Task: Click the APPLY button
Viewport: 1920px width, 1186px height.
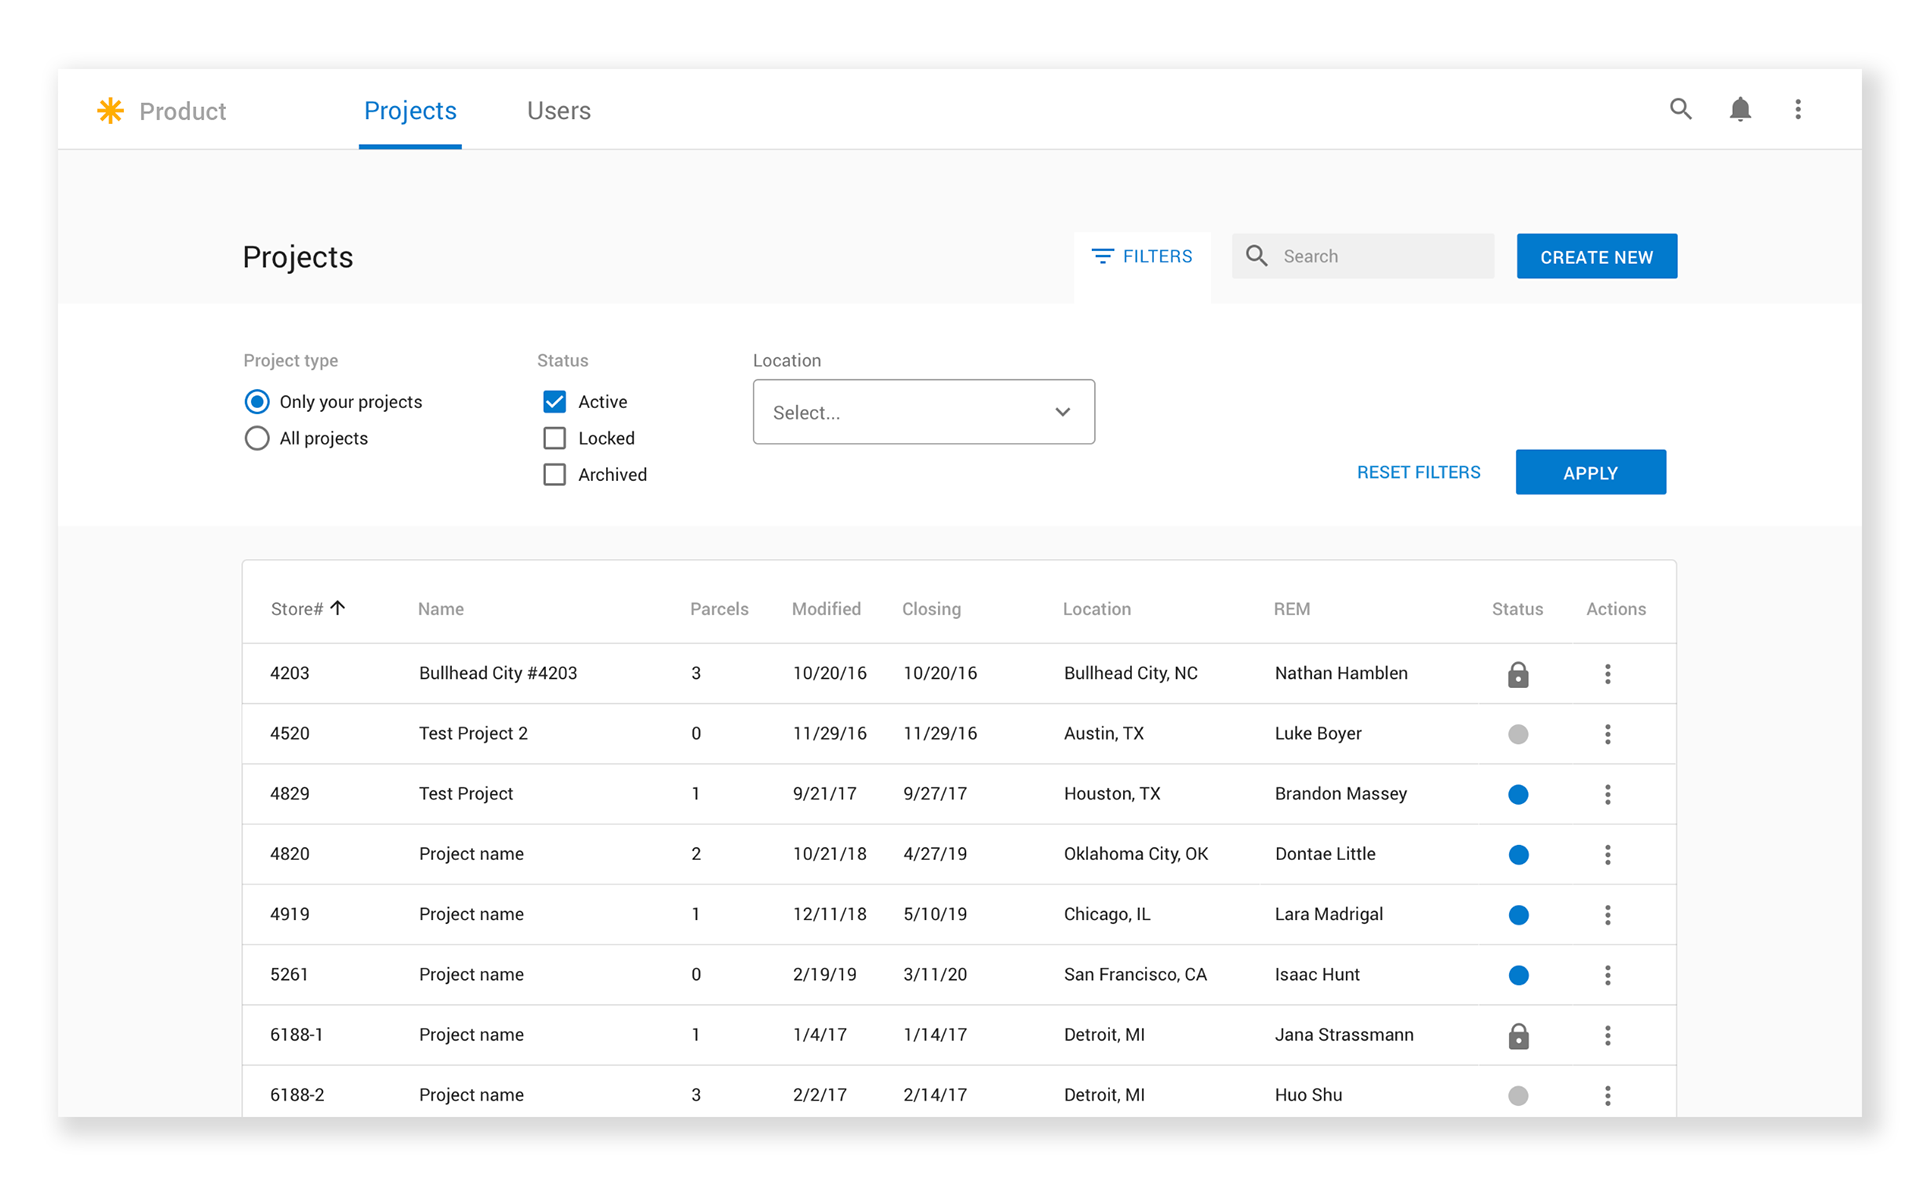Action: pyautogui.click(x=1590, y=472)
